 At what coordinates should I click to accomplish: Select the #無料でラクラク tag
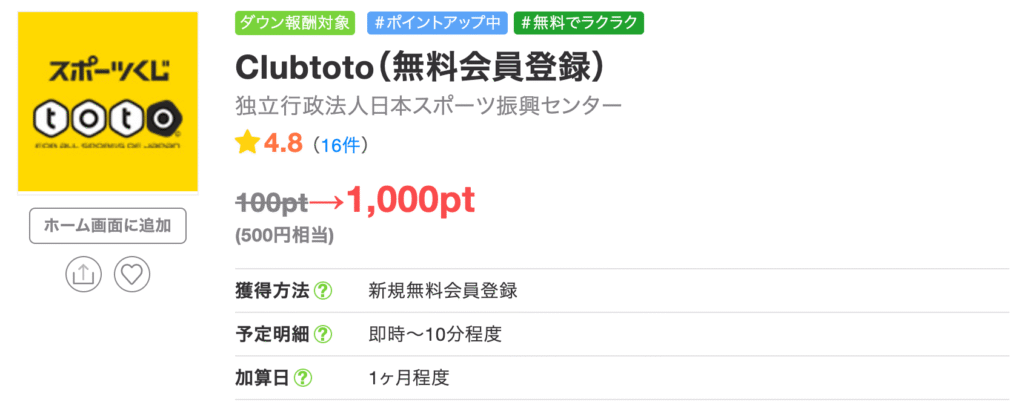(x=579, y=23)
